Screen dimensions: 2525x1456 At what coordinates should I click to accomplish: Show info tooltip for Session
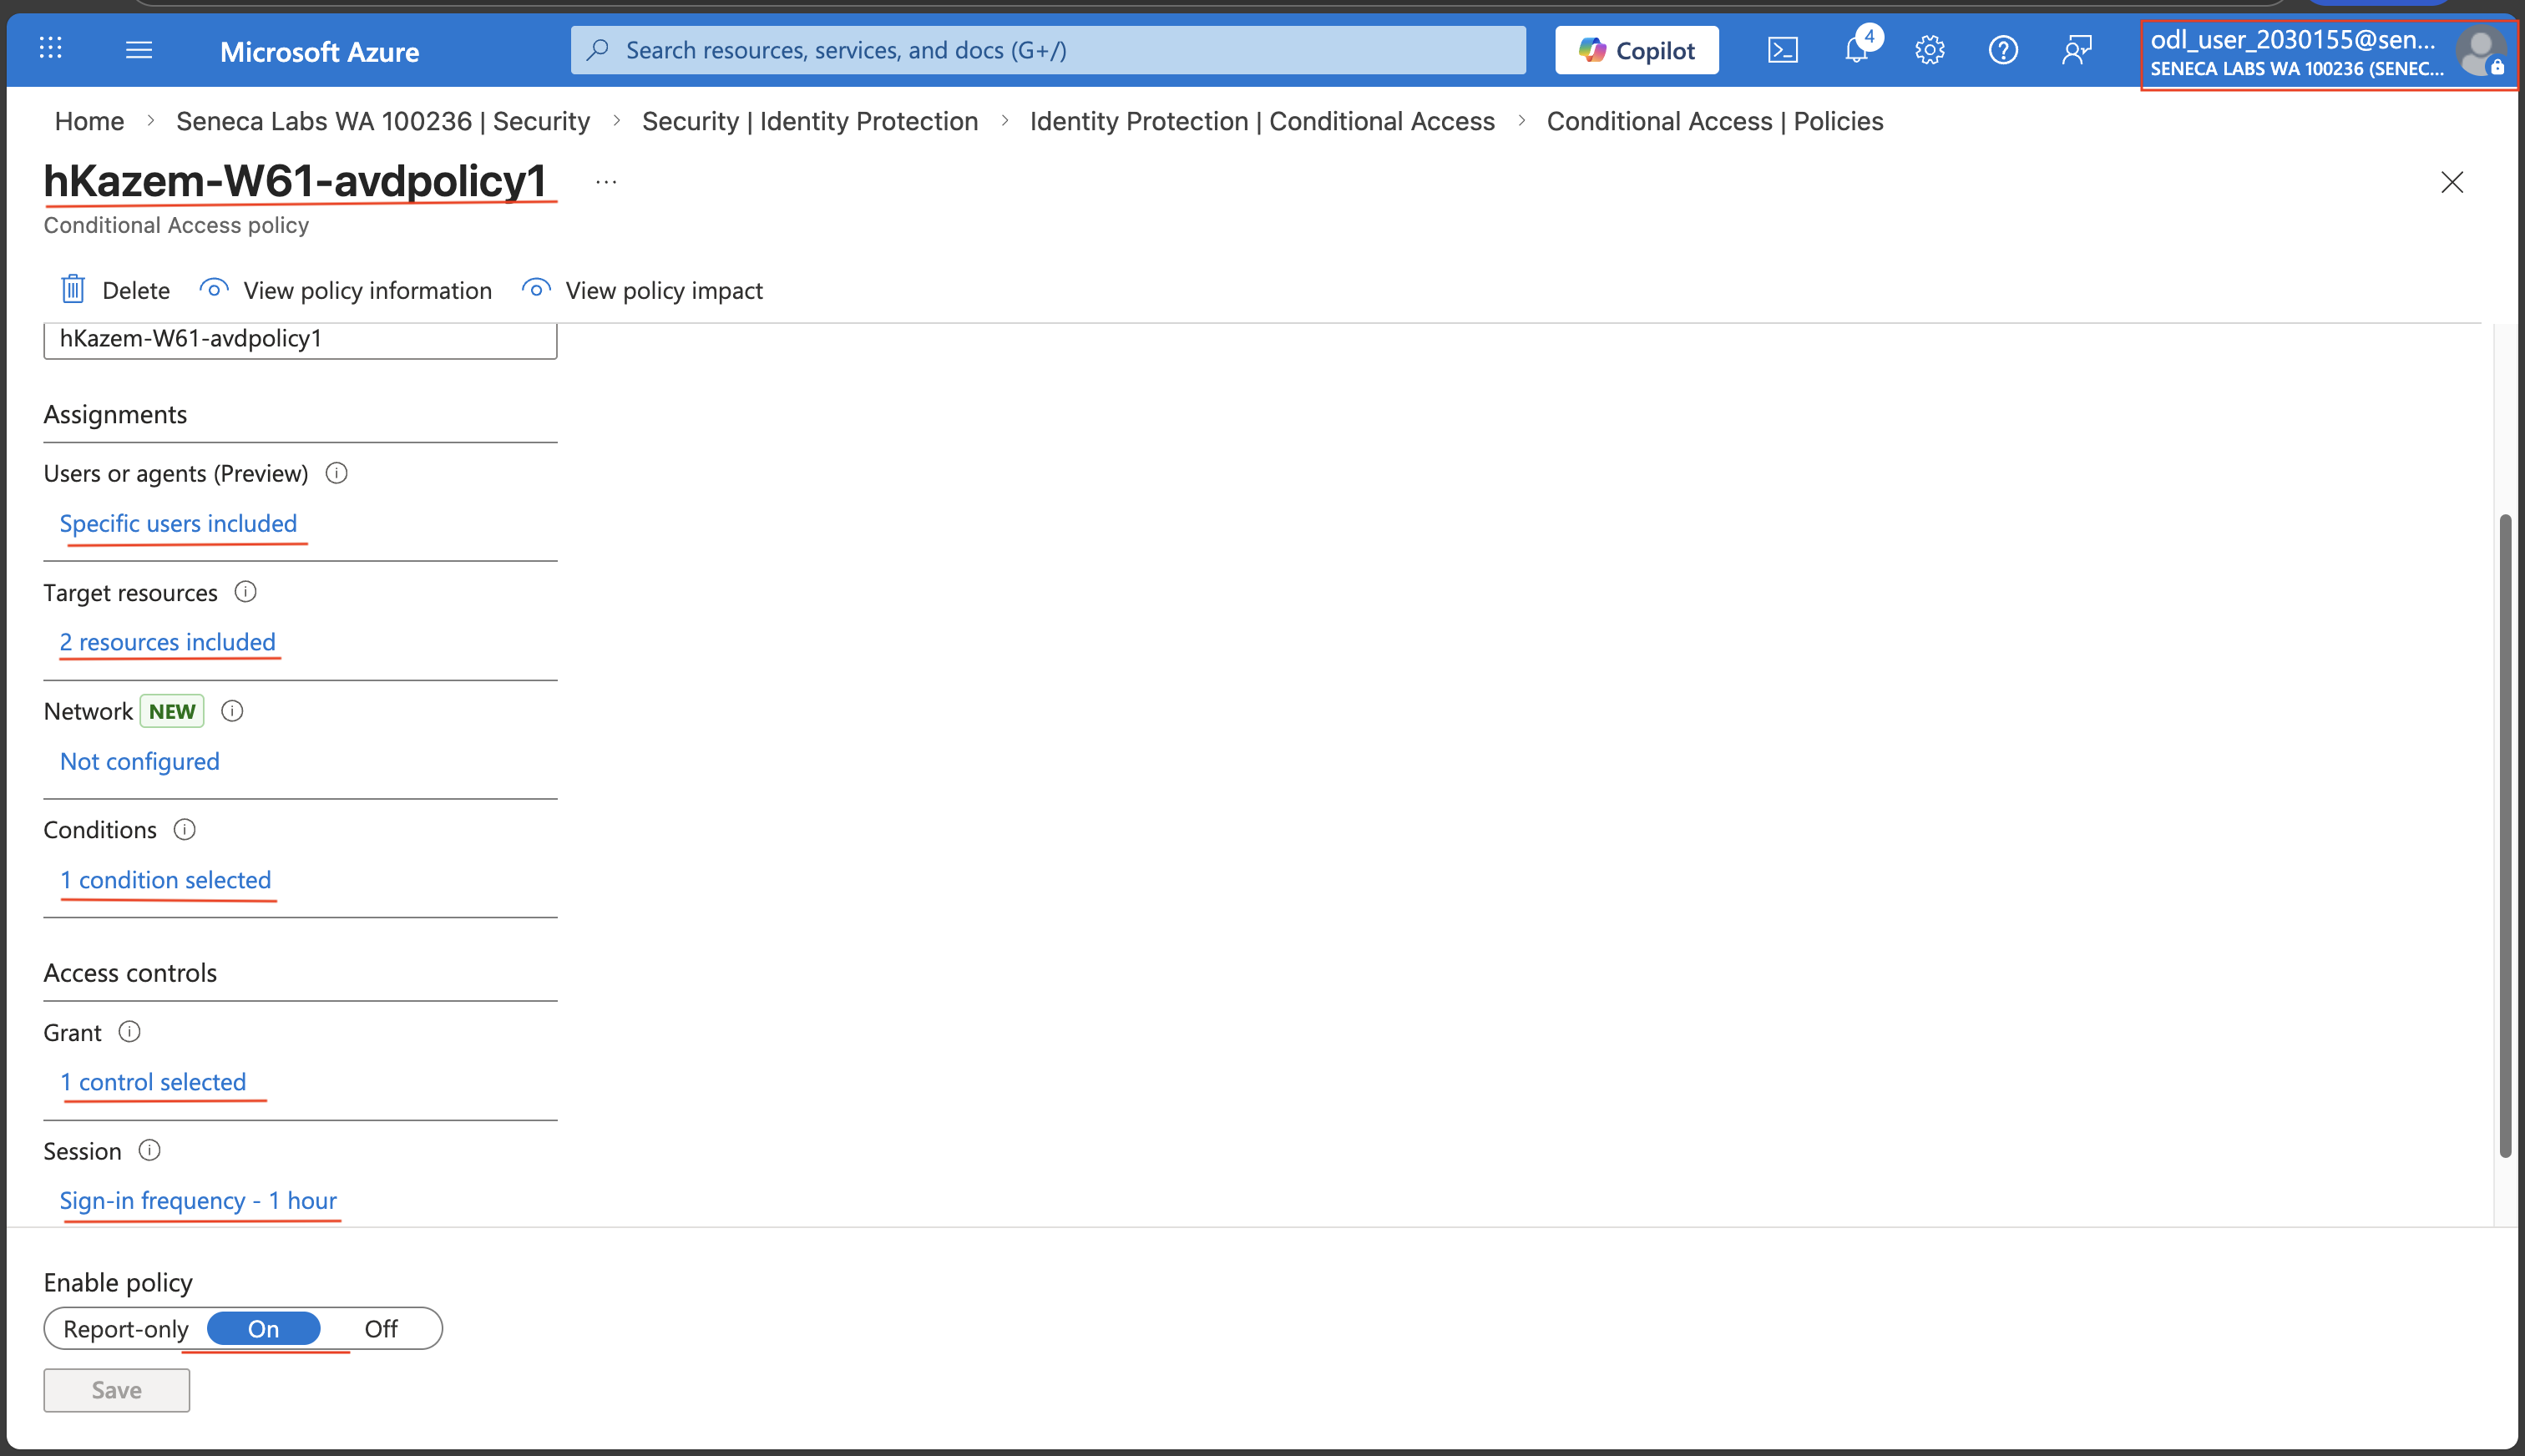(x=149, y=1150)
